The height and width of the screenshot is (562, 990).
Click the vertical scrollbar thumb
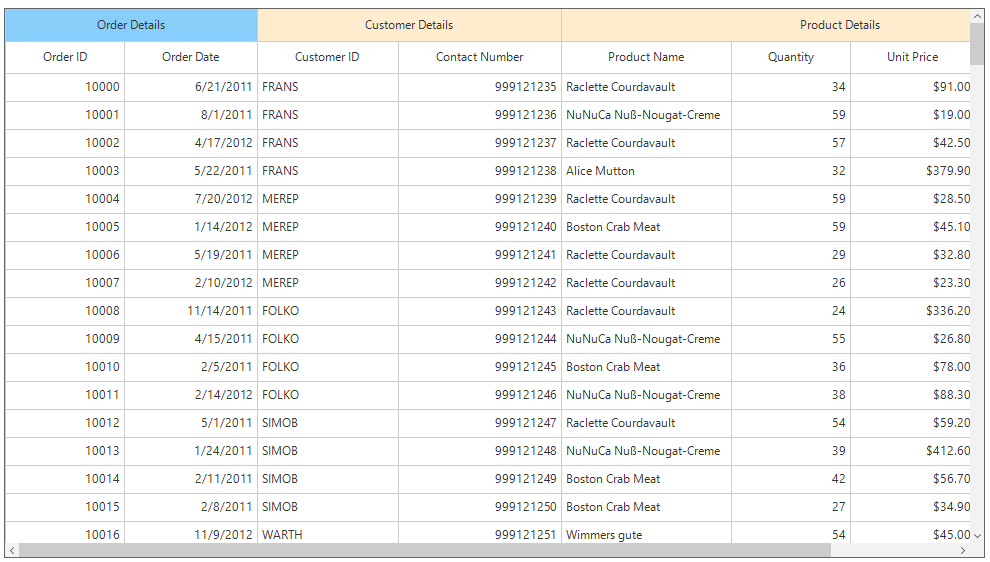pos(977,45)
